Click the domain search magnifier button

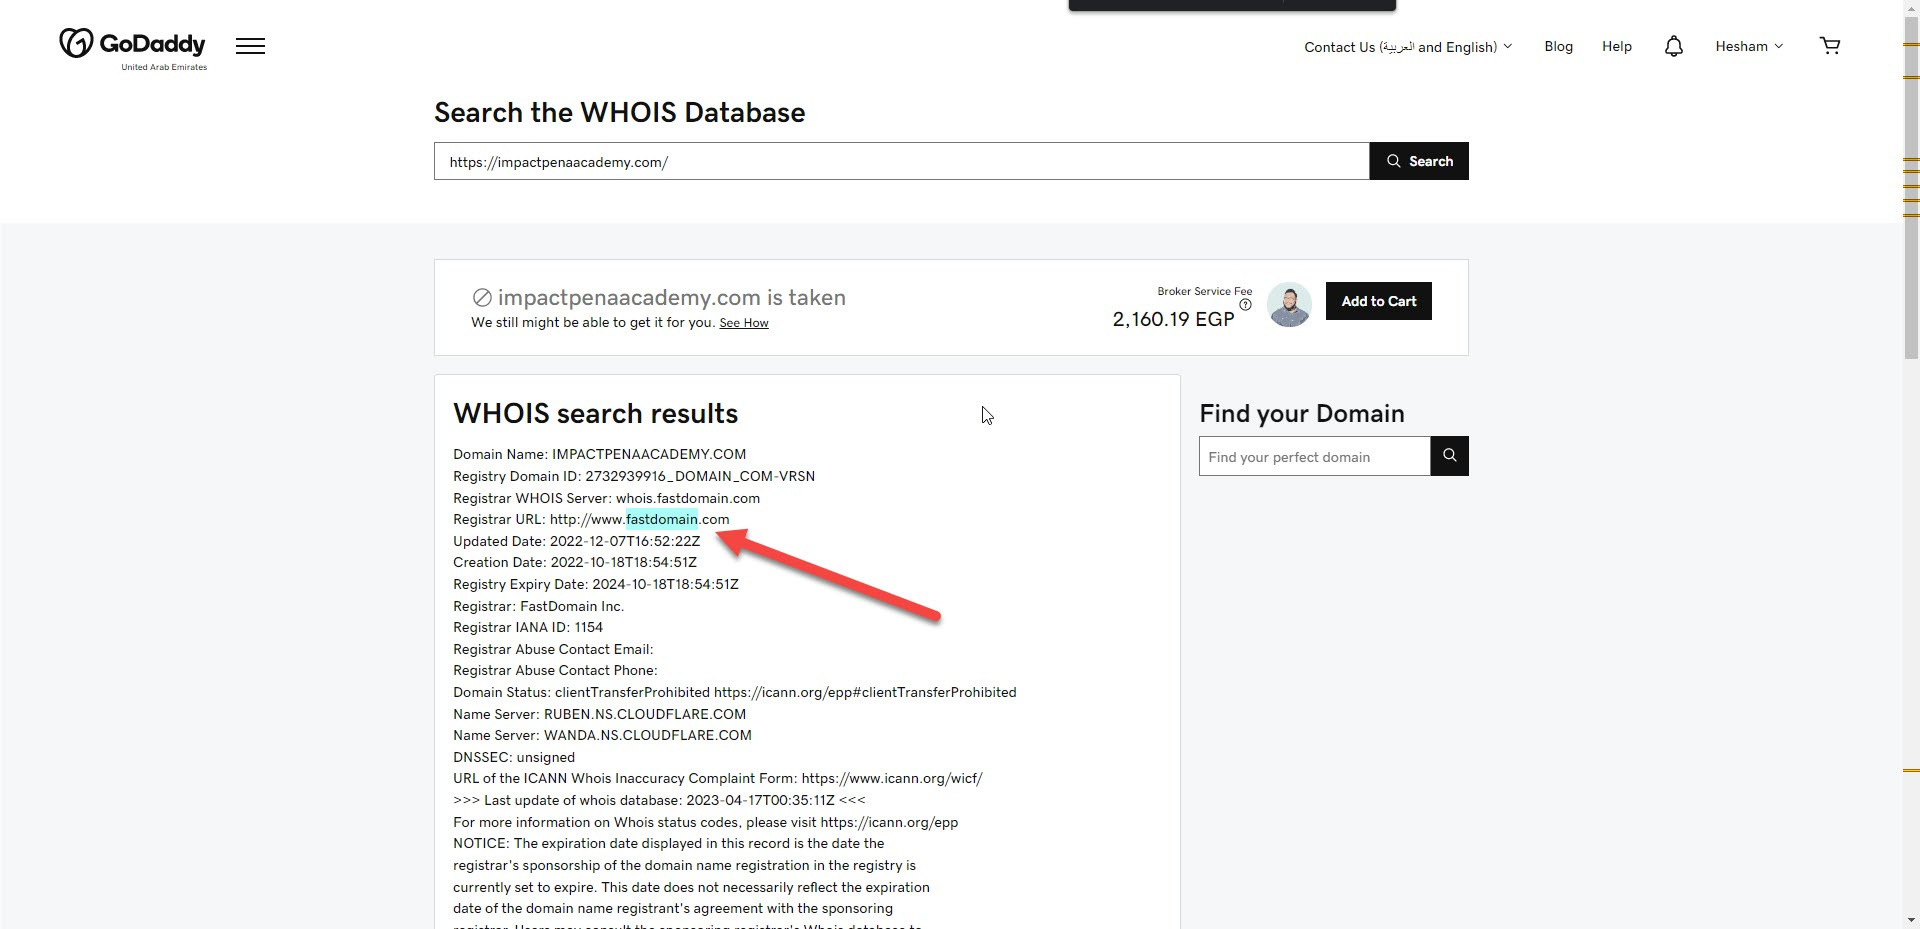click(x=1449, y=456)
